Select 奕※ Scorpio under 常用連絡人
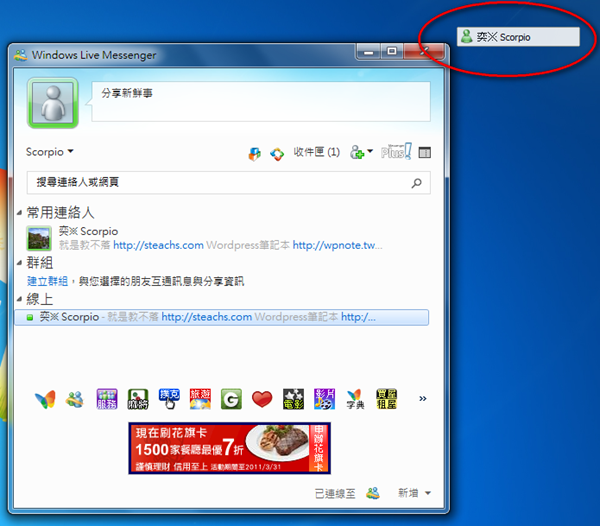This screenshot has height=526, width=600. click(88, 231)
